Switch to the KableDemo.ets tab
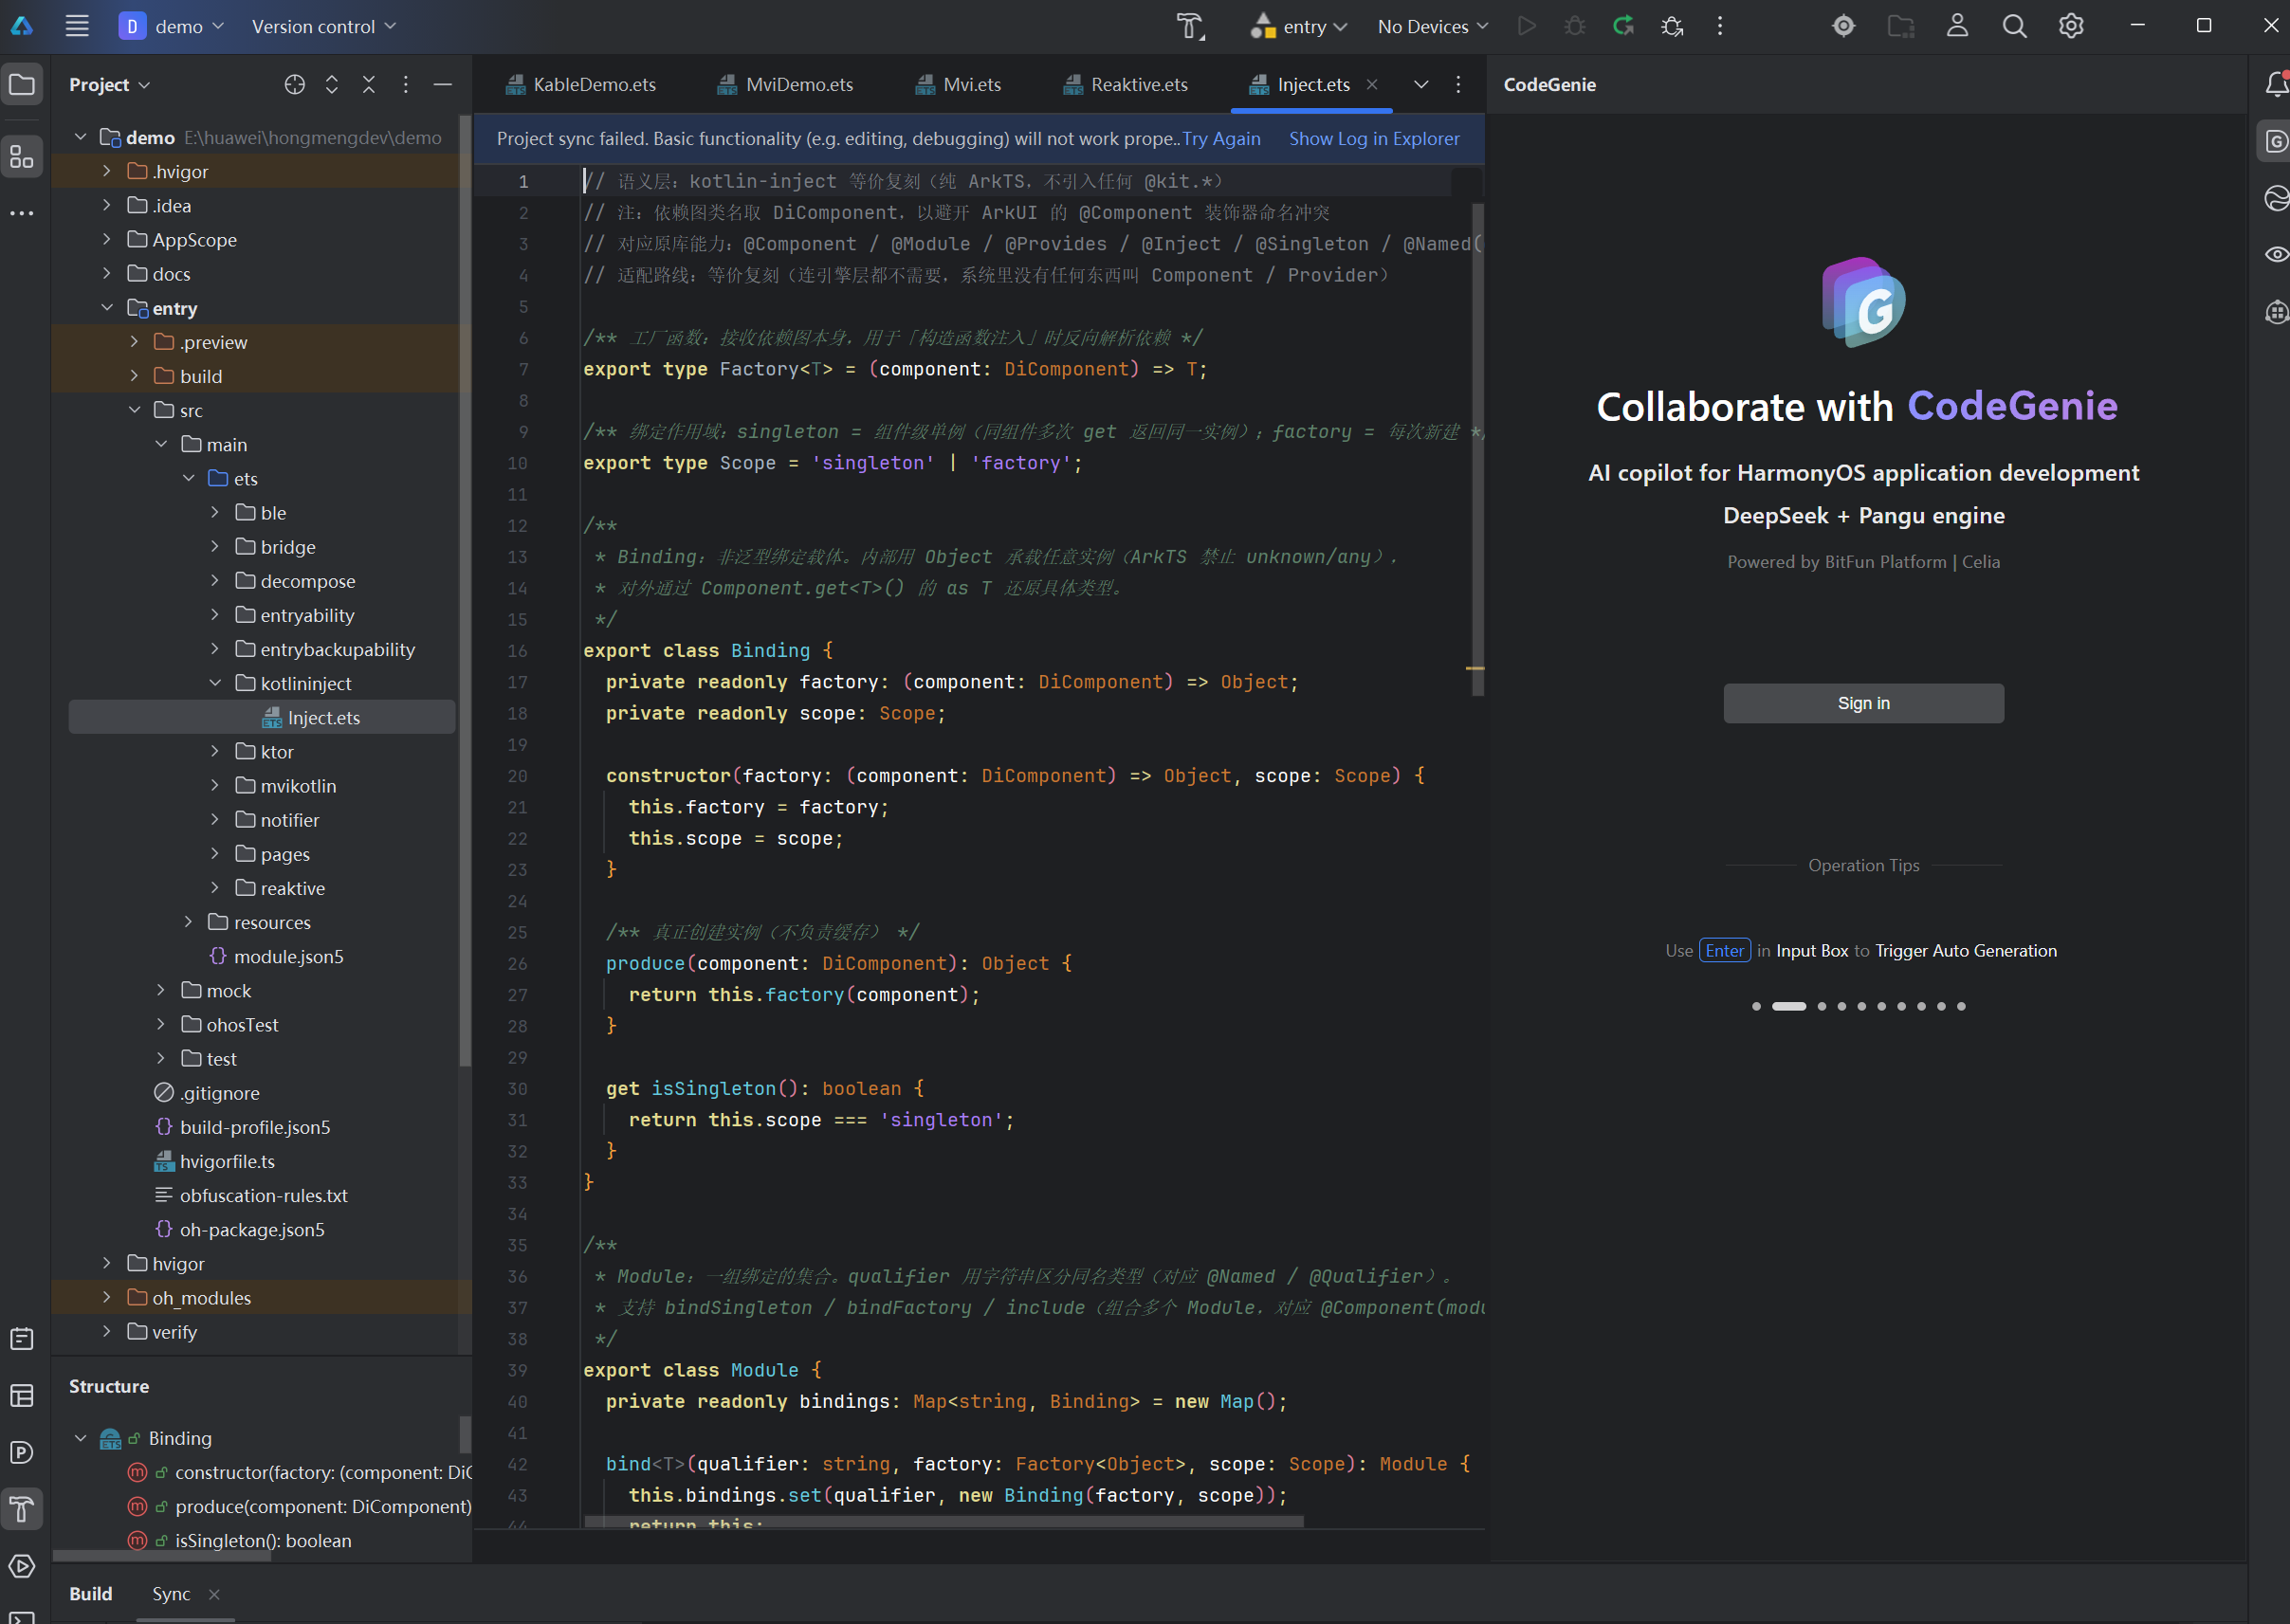 point(581,85)
